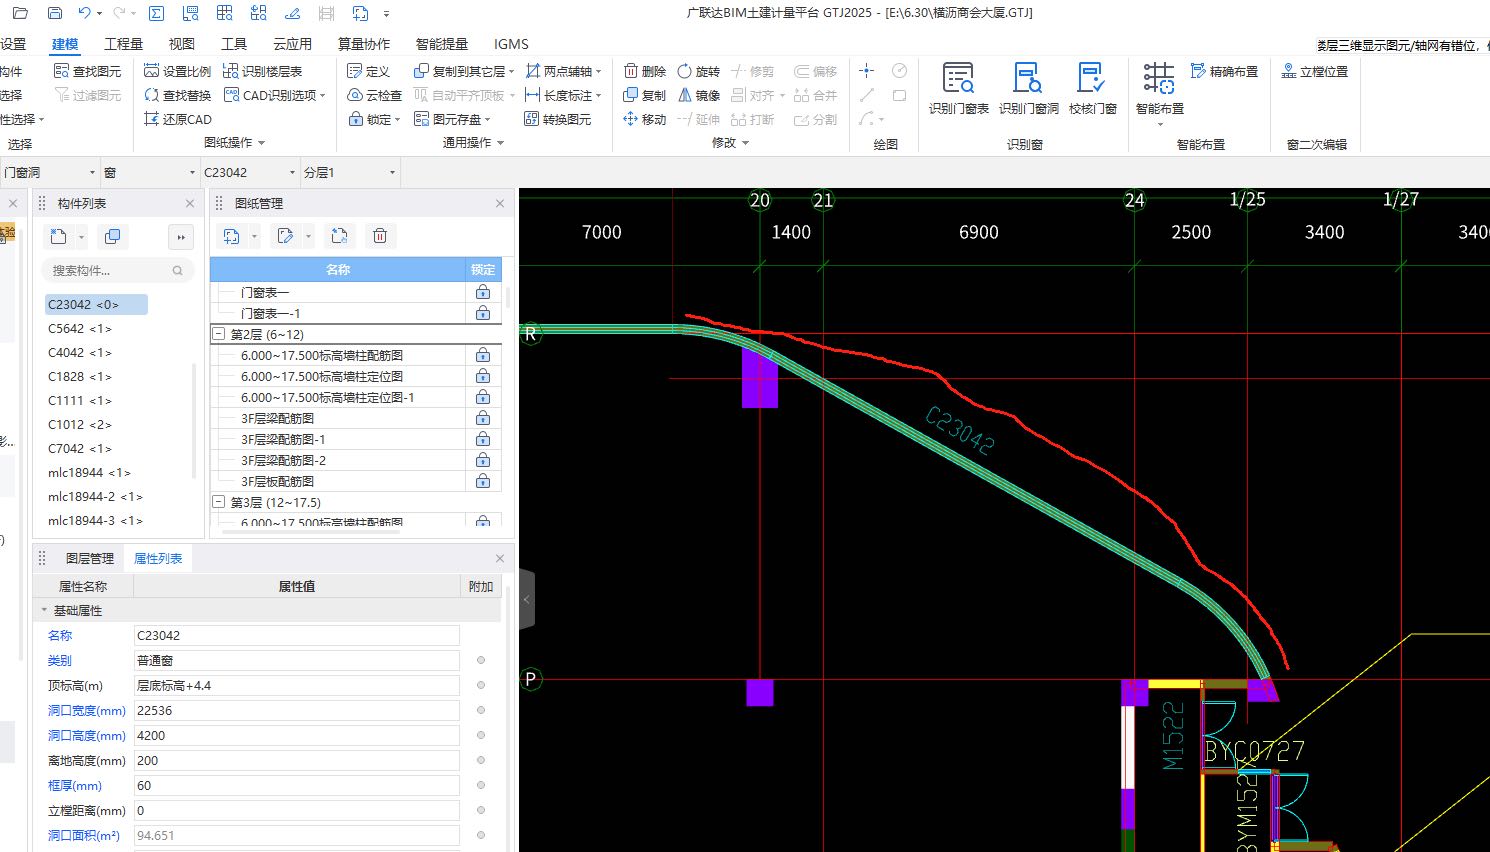Click new component icon in component list
Viewport: 1490px width, 852px height.
coord(59,236)
